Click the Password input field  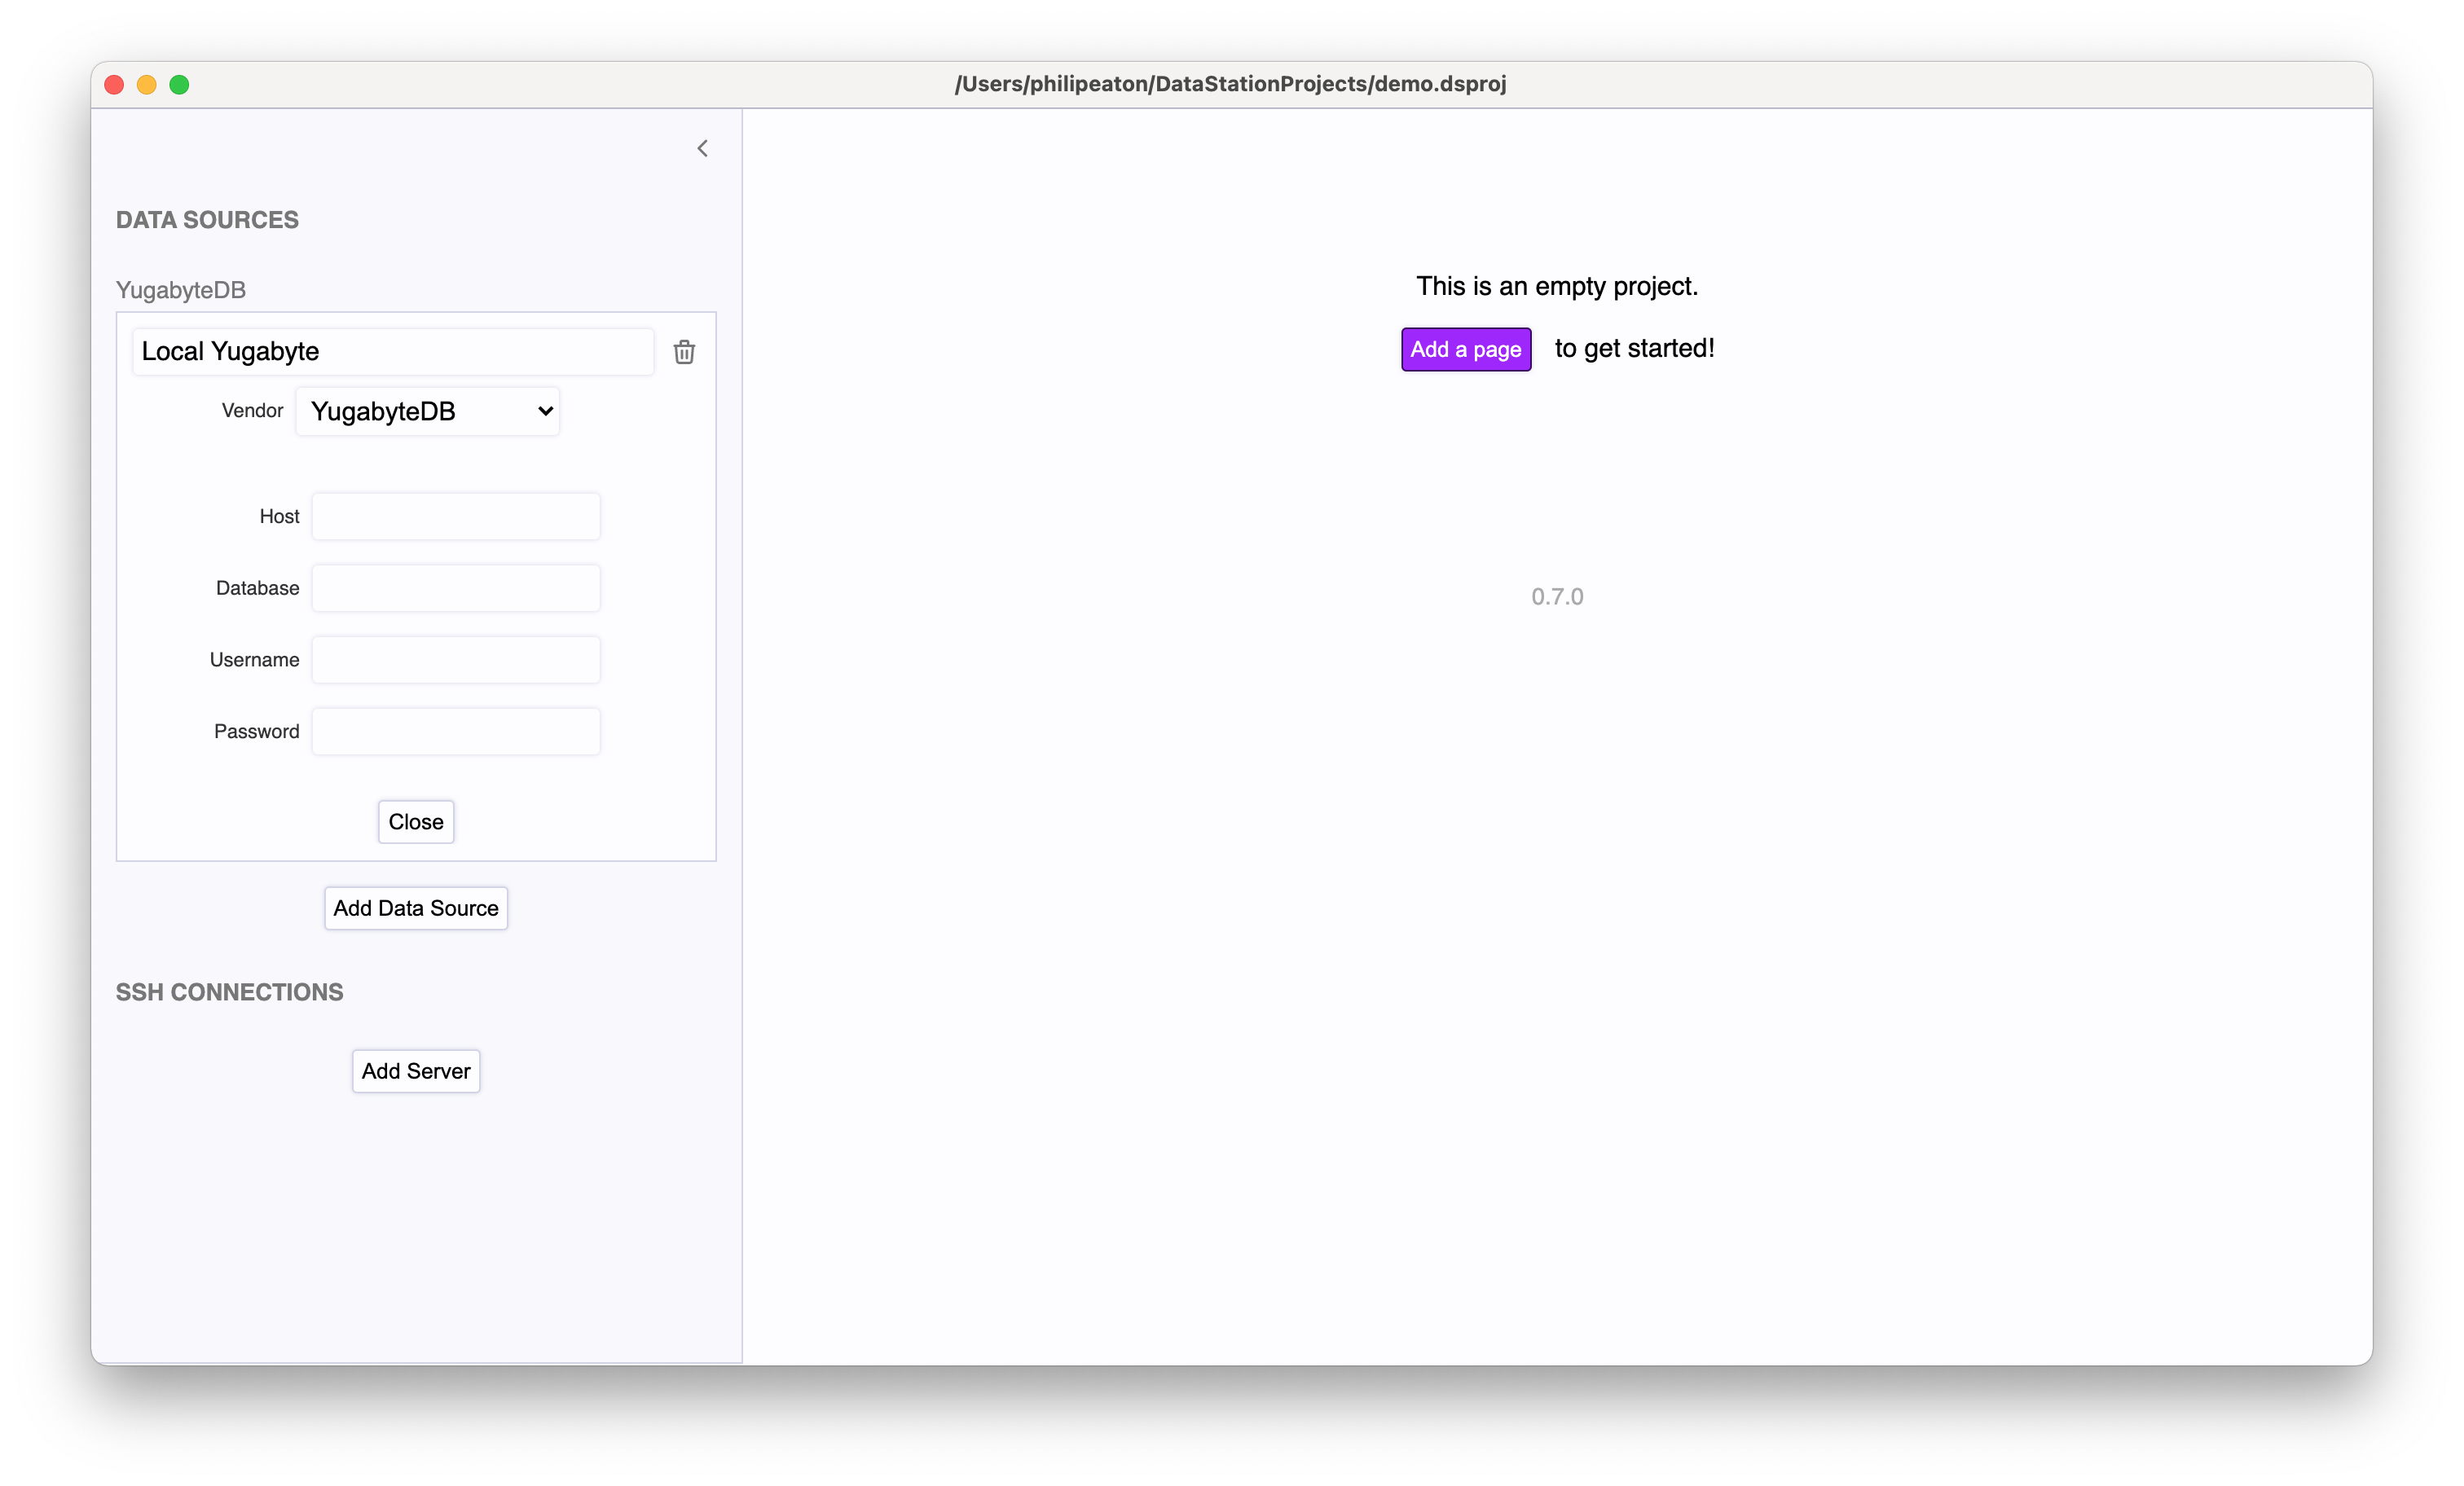point(454,731)
